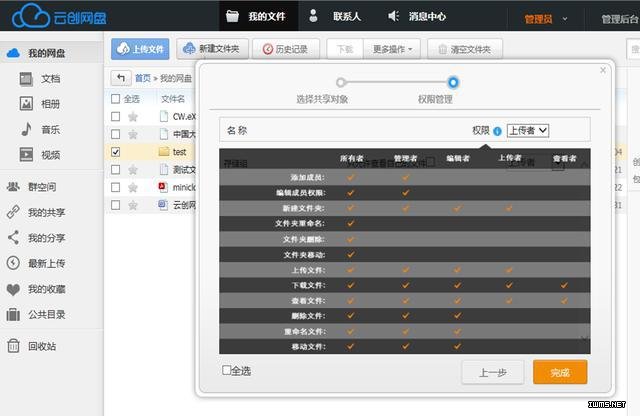The width and height of the screenshot is (640, 416).
Task: Star the CW file as favorite
Action: (133, 116)
